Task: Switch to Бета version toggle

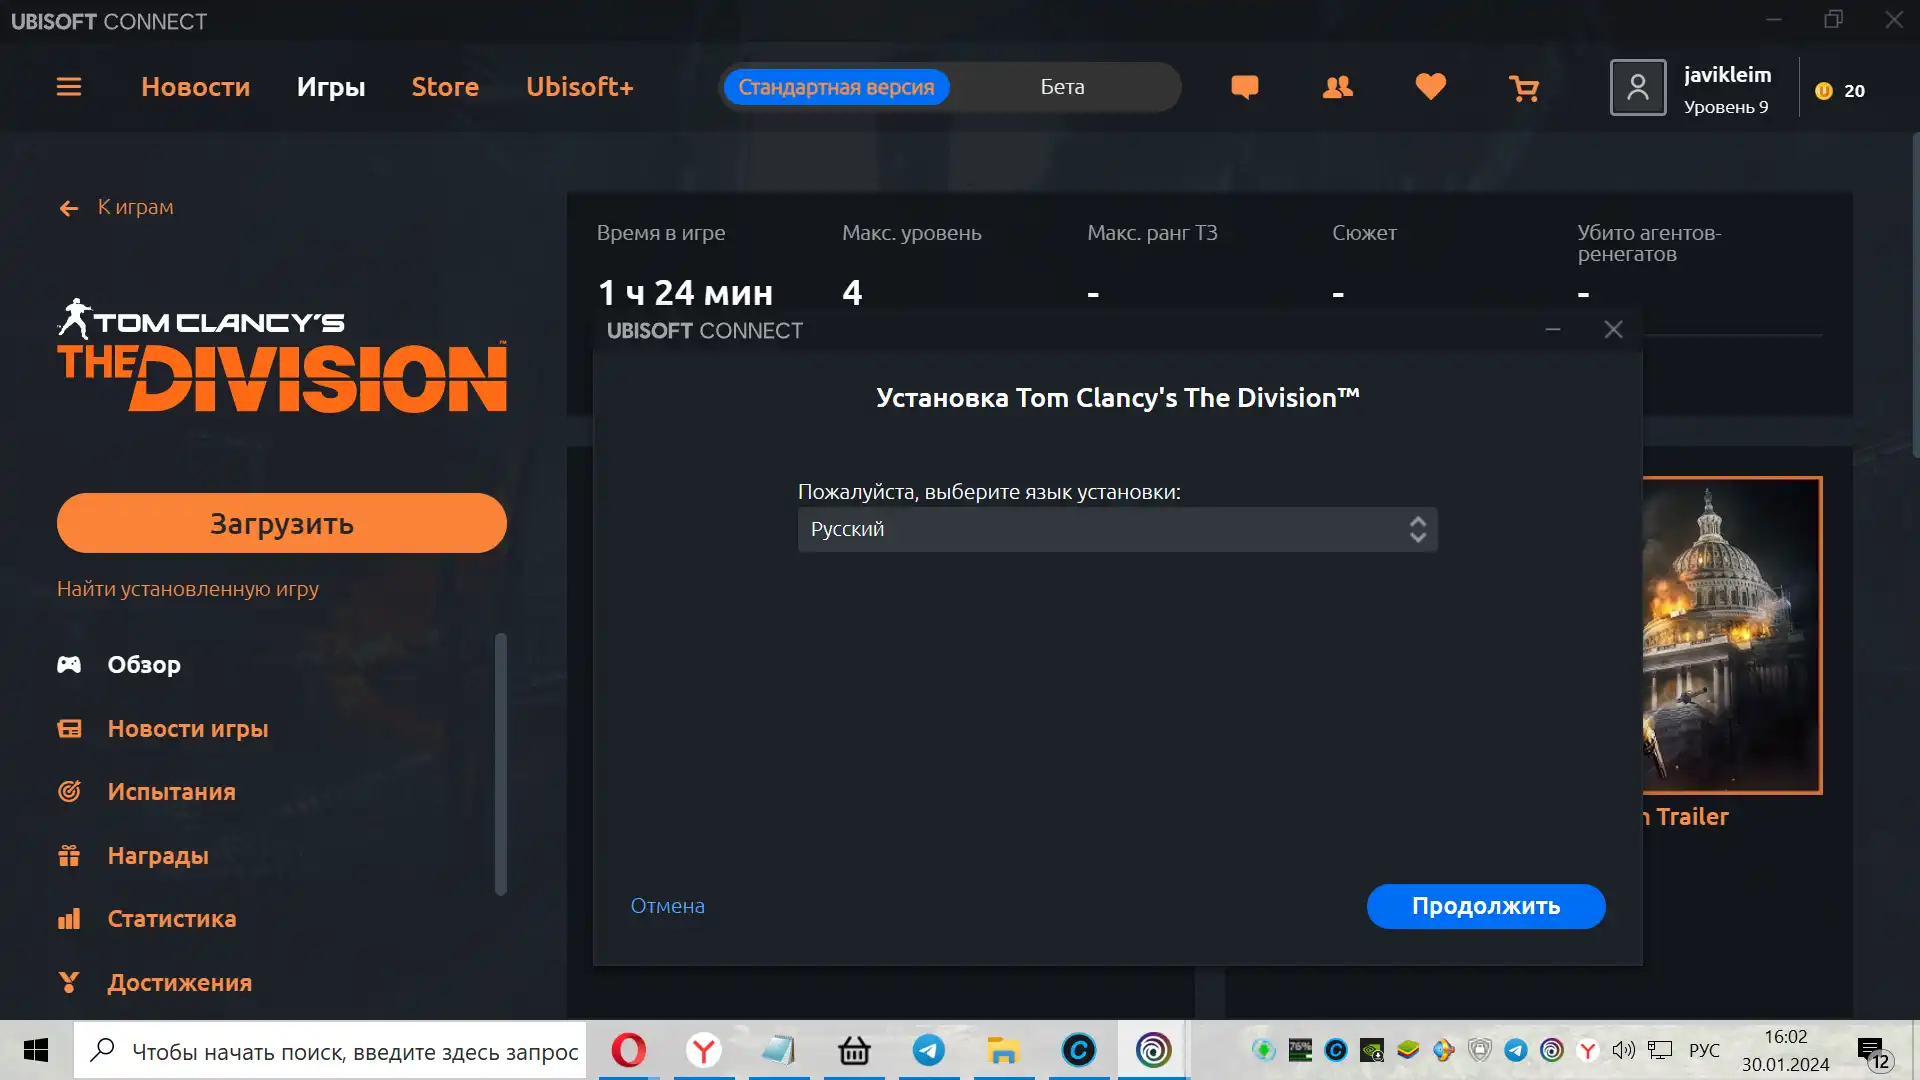Action: (1062, 87)
